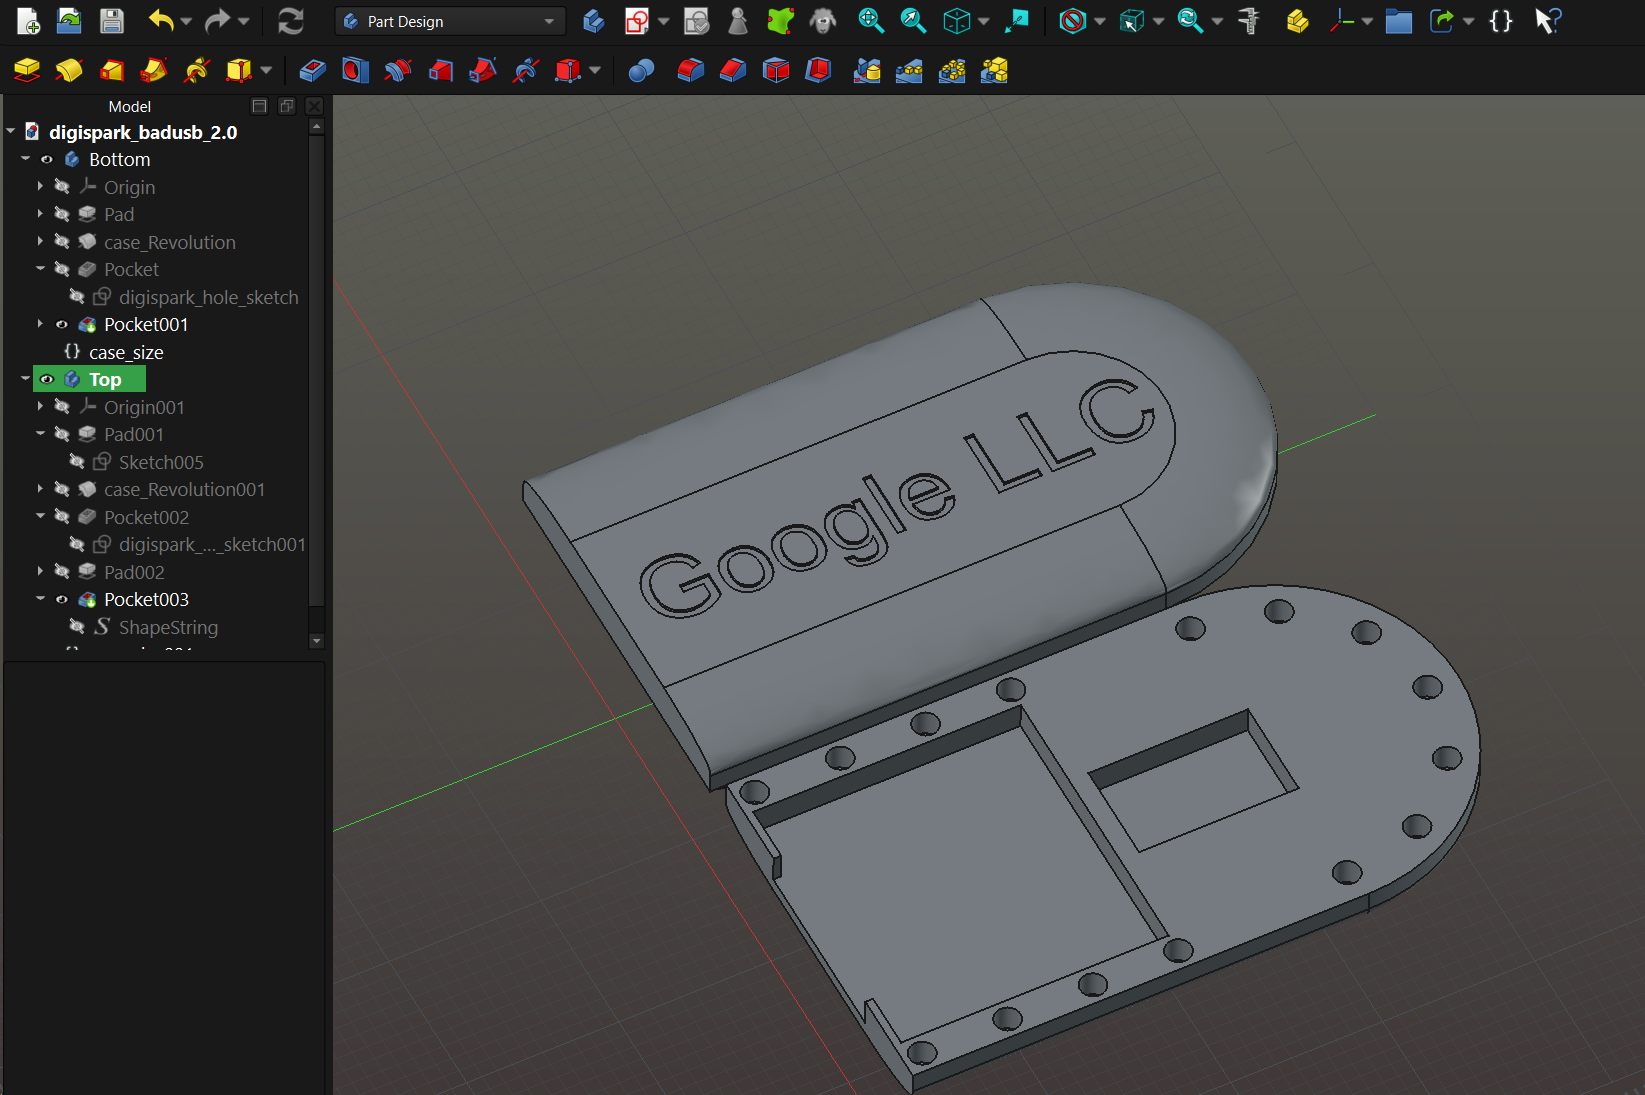The image size is (1645, 1095).
Task: Create a variable set with braces icon
Action: click(1500, 21)
